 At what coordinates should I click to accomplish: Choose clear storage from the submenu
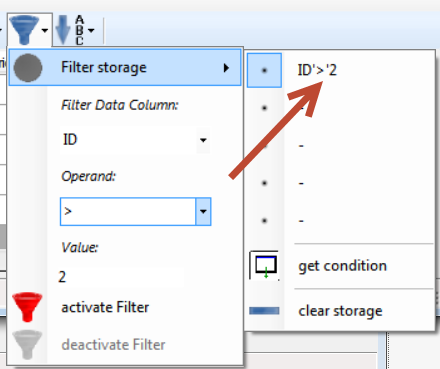coord(340,311)
